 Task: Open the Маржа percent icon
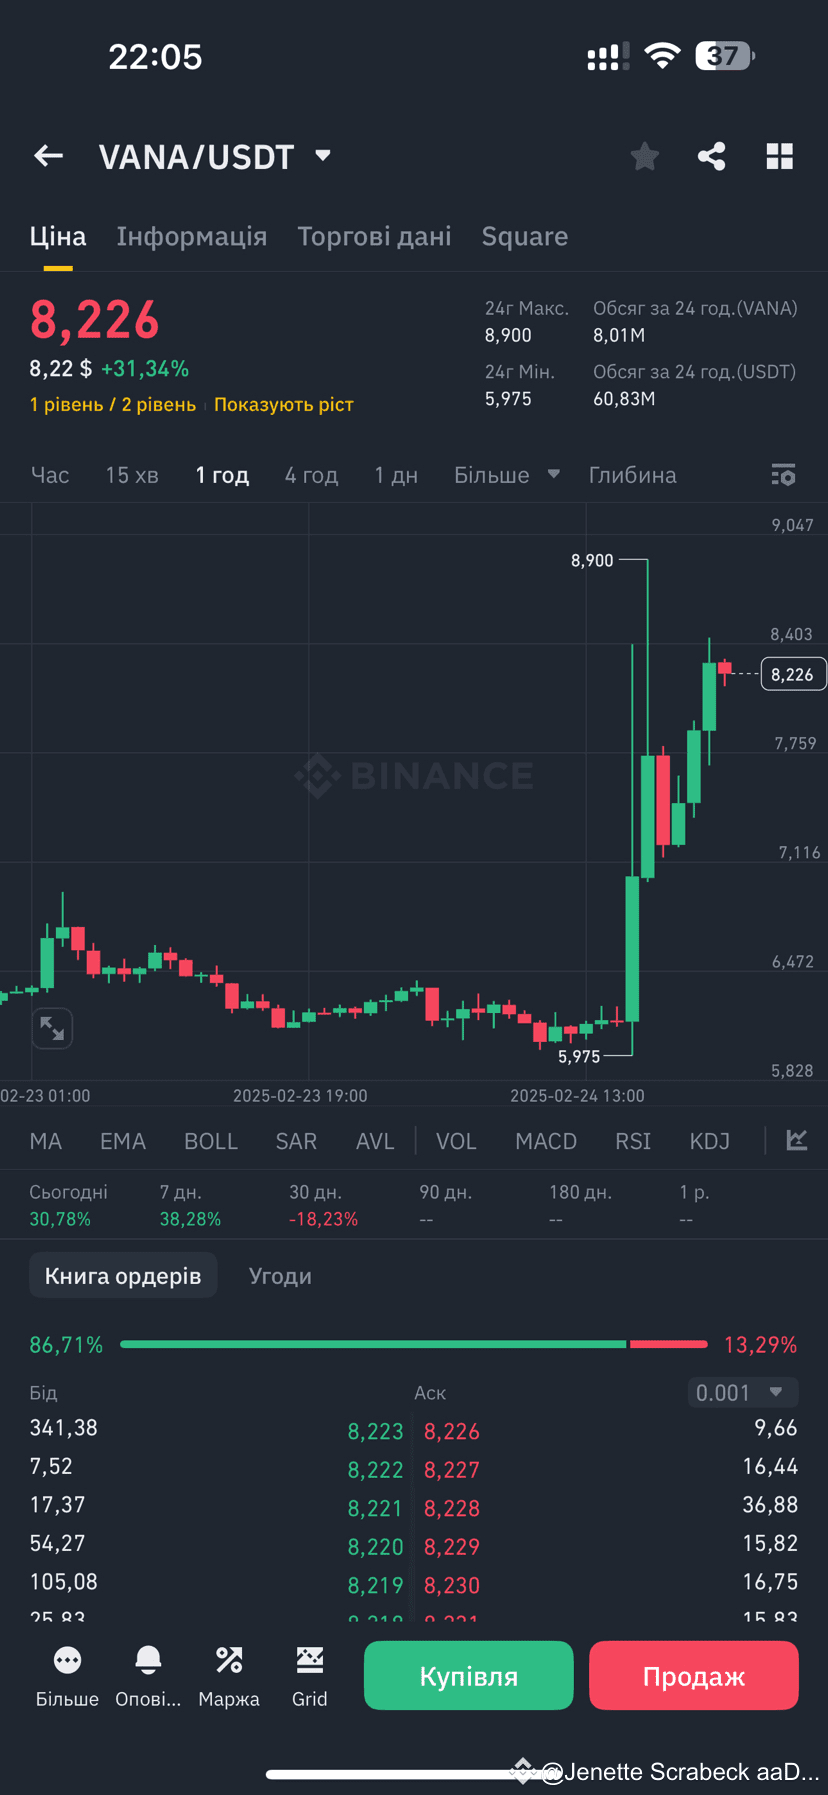click(229, 1662)
